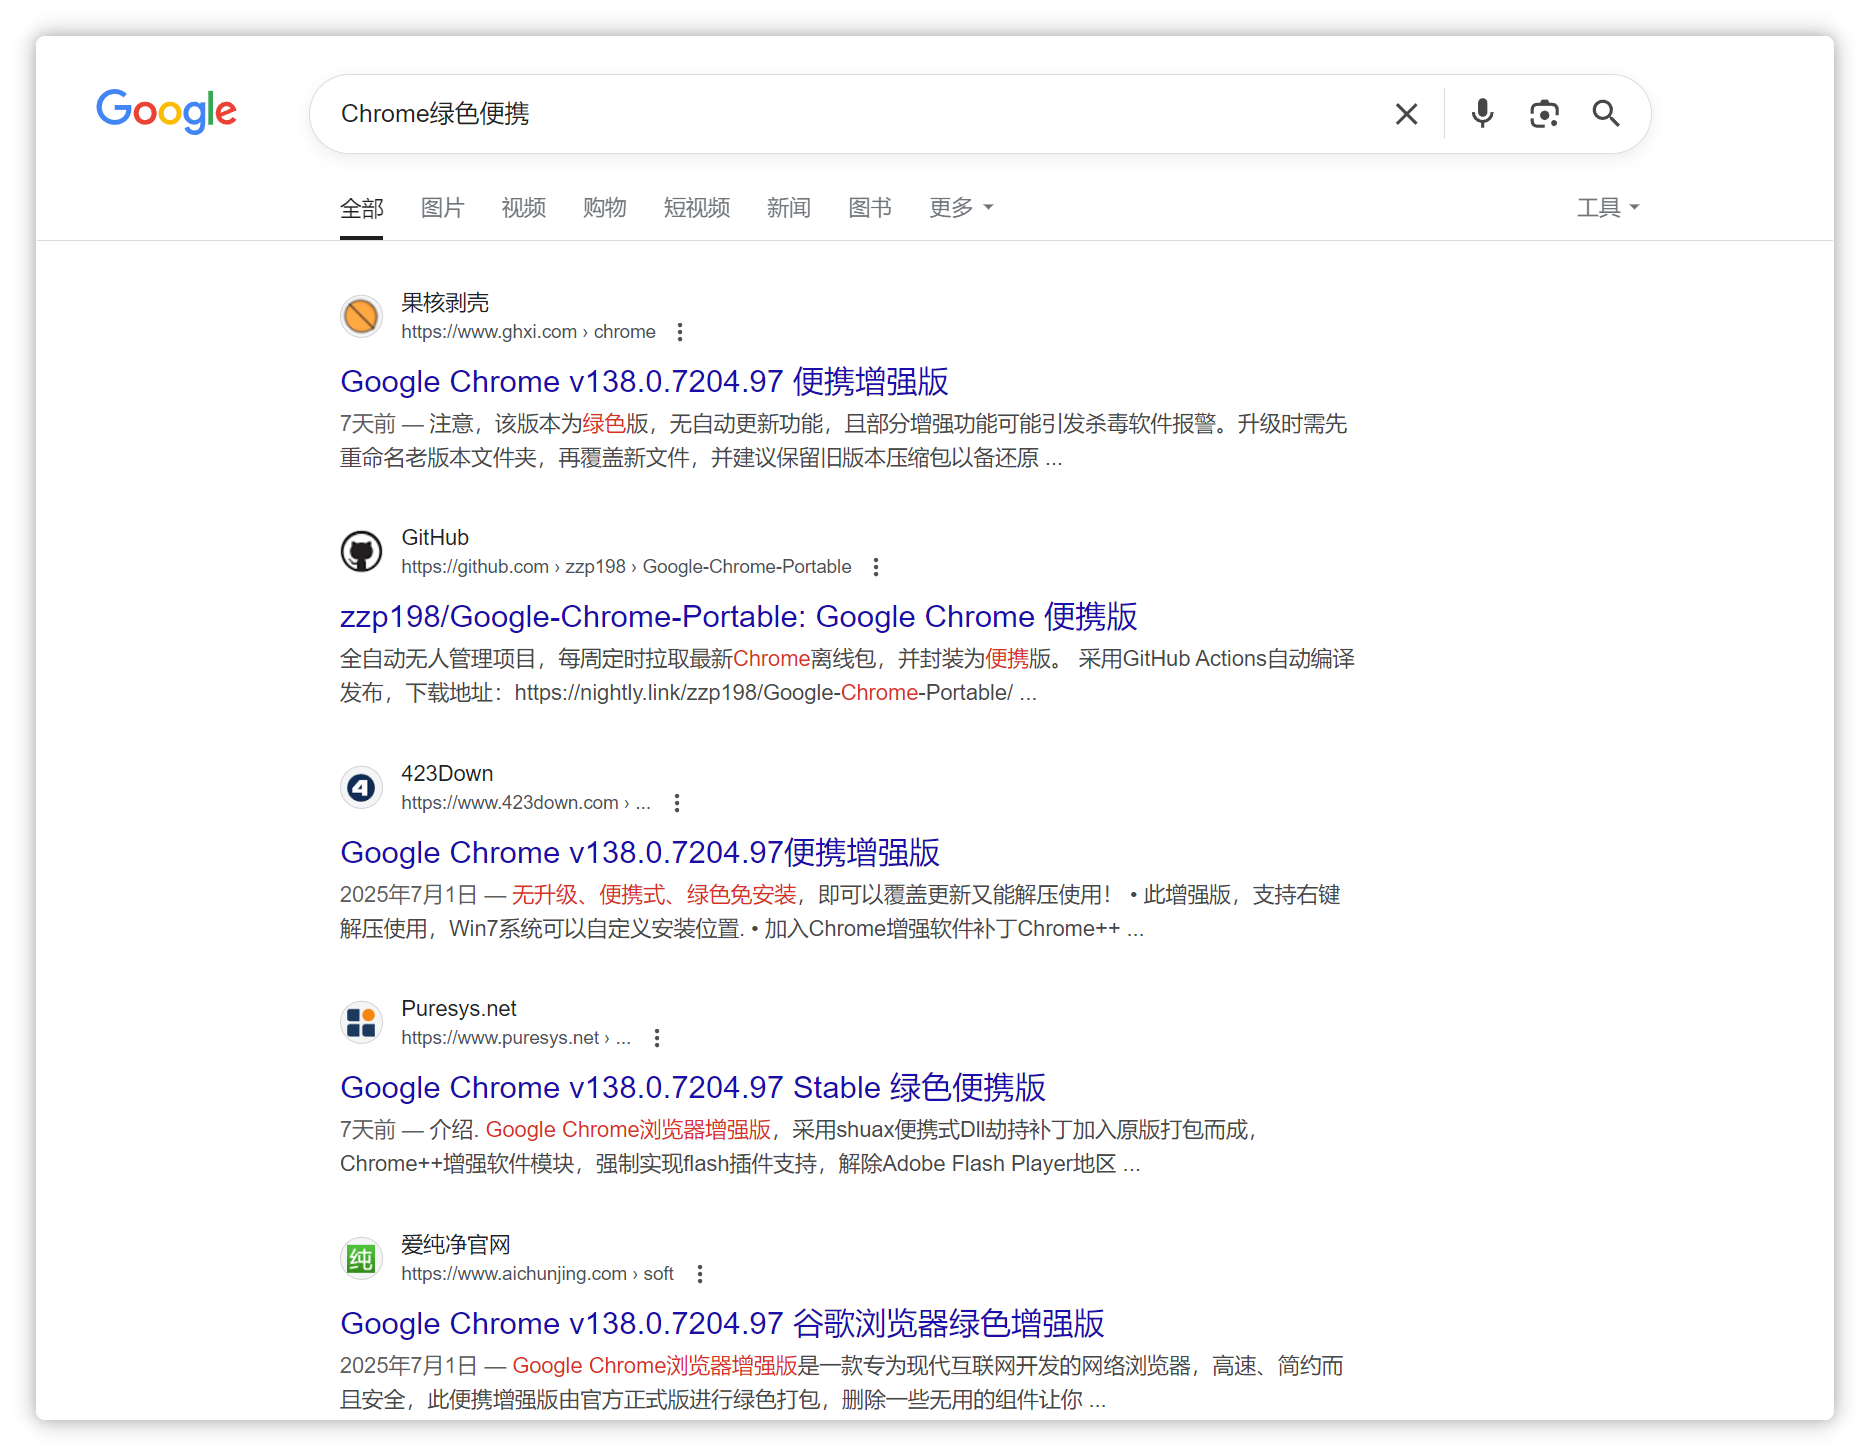Switch to the 短视频 tab

pyautogui.click(x=696, y=208)
